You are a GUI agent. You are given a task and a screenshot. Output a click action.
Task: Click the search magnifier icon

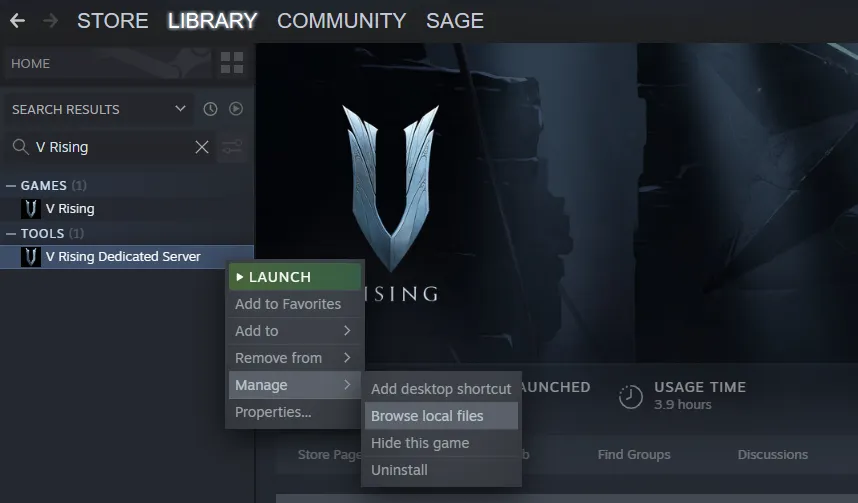(x=20, y=147)
